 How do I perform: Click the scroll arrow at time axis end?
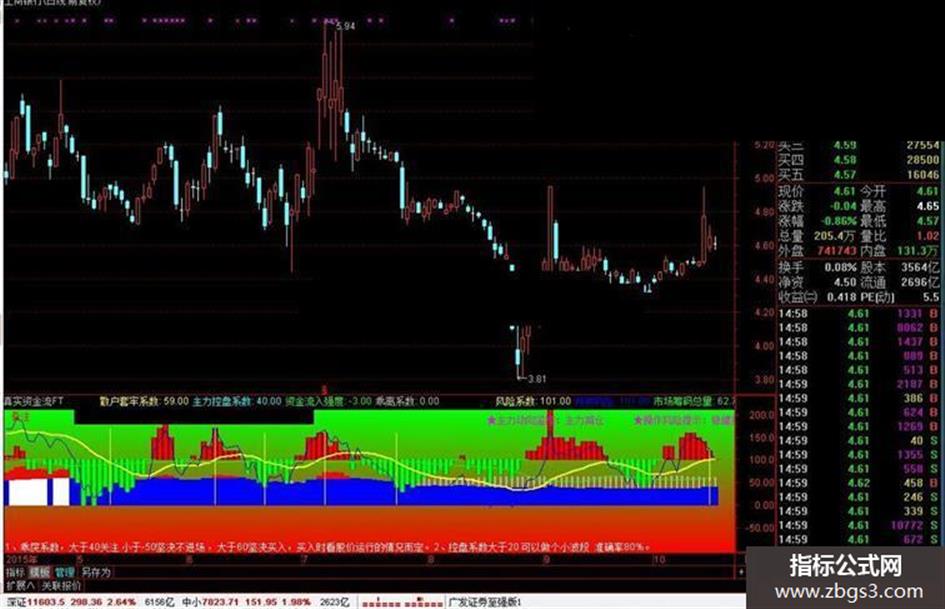(741, 572)
